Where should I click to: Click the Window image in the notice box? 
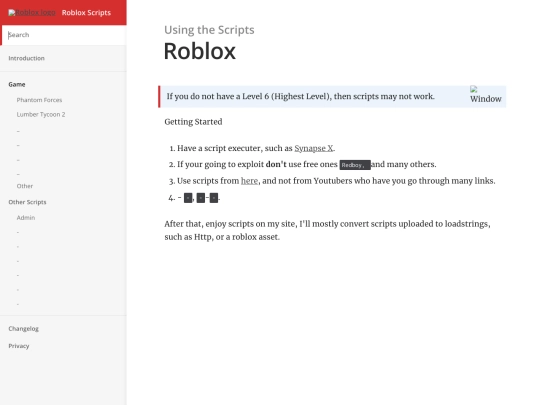[x=486, y=95]
